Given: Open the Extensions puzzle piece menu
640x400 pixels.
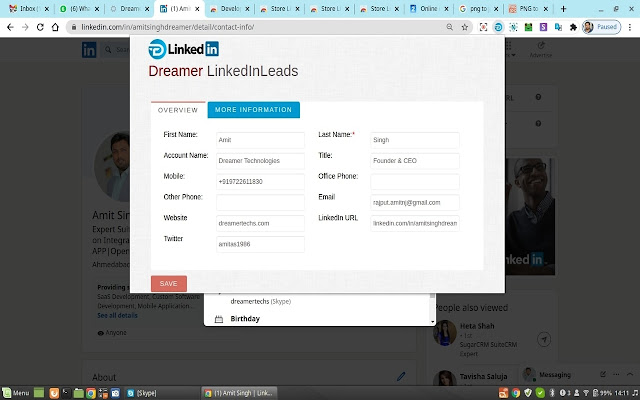Looking at the screenshot, I should coord(573,27).
